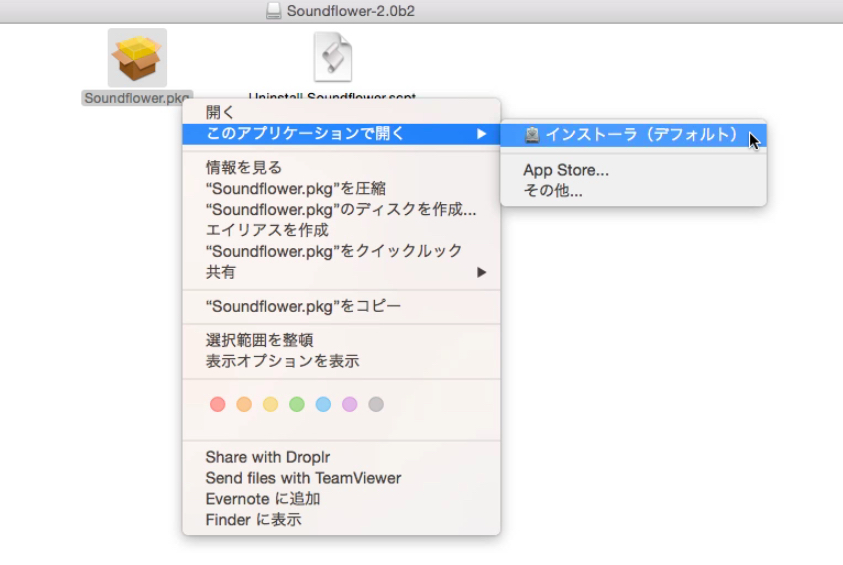Select インストーラ（デフォルト） from the submenu

click(633, 134)
